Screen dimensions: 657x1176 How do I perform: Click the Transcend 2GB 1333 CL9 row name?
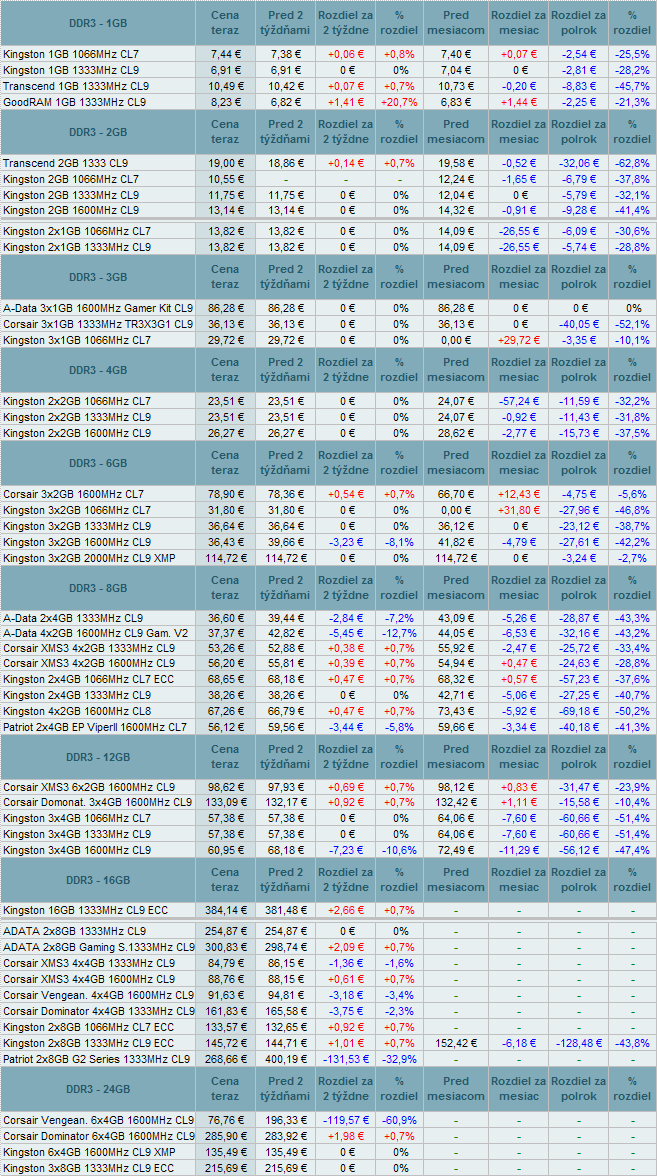pyautogui.click(x=66, y=164)
